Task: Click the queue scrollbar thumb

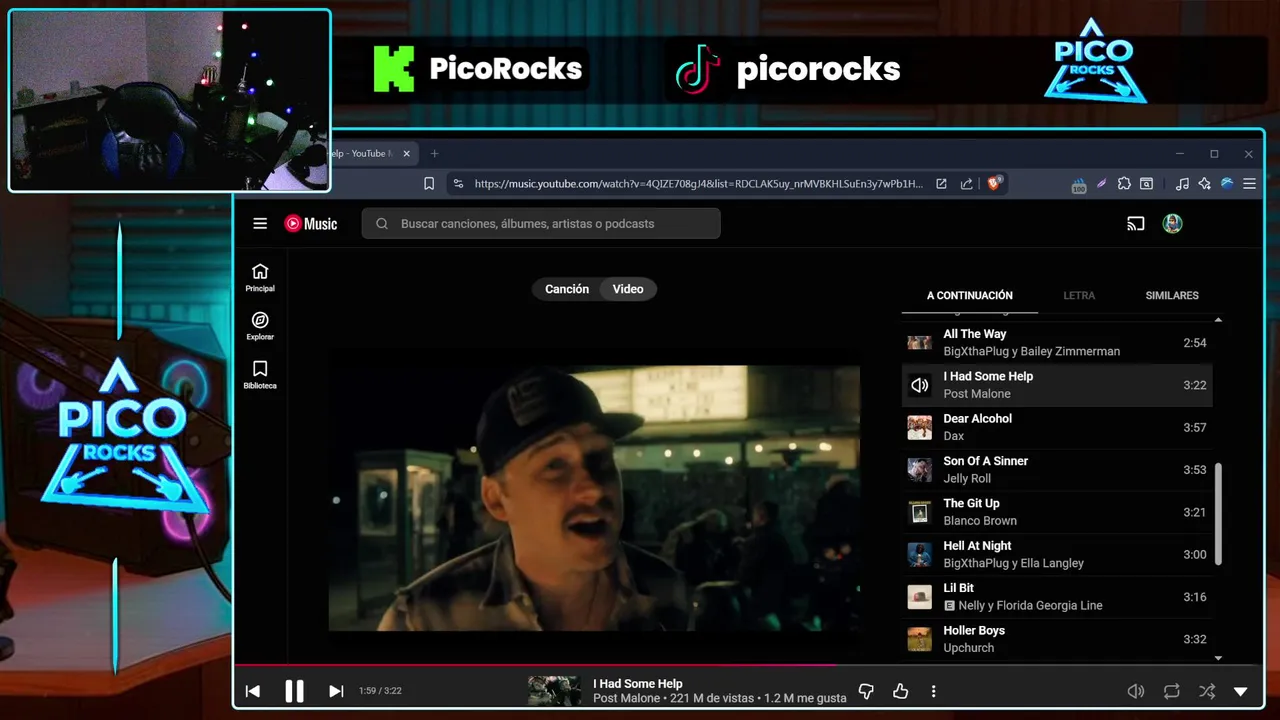Action: [x=1218, y=514]
